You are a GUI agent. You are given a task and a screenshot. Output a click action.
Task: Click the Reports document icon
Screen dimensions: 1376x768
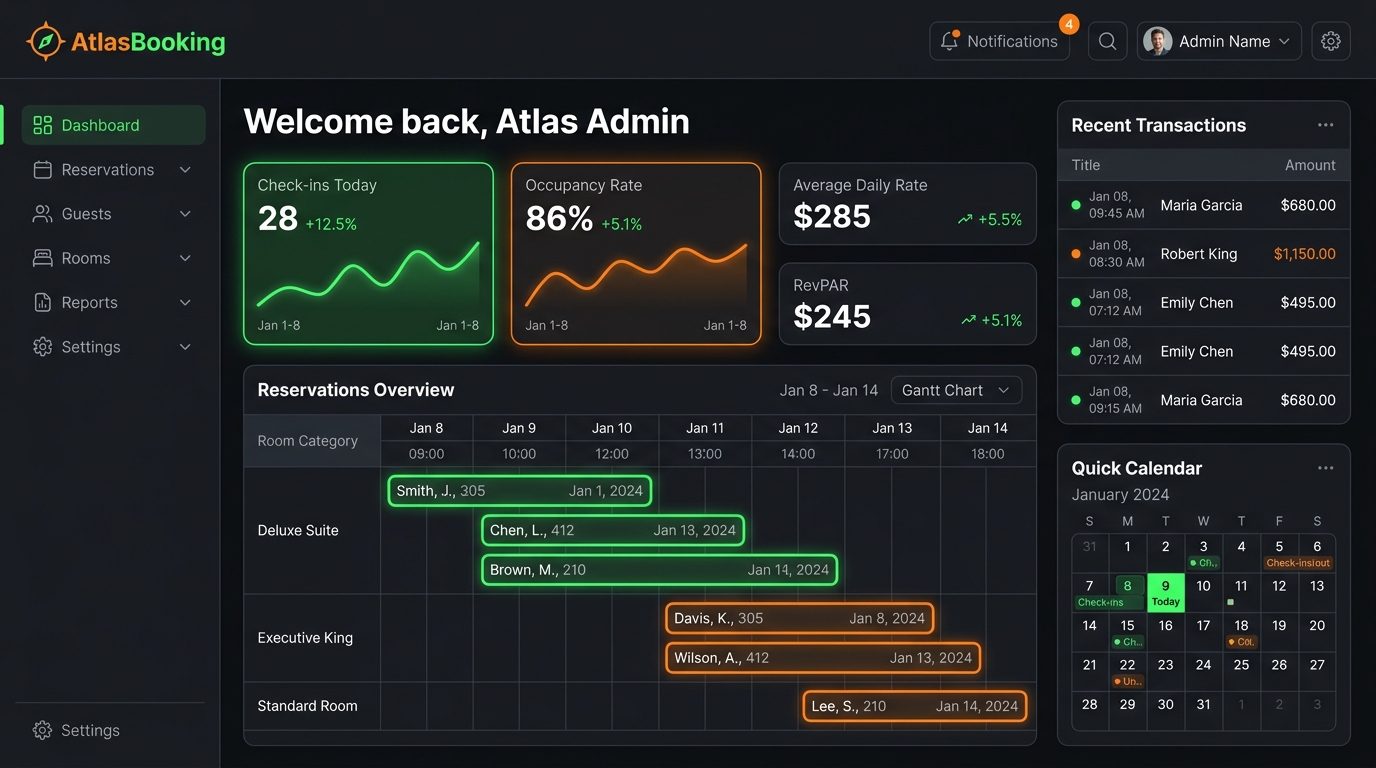pos(42,302)
